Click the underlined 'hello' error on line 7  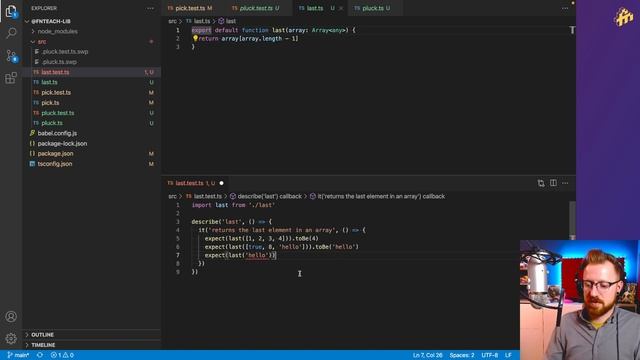[x=256, y=255]
